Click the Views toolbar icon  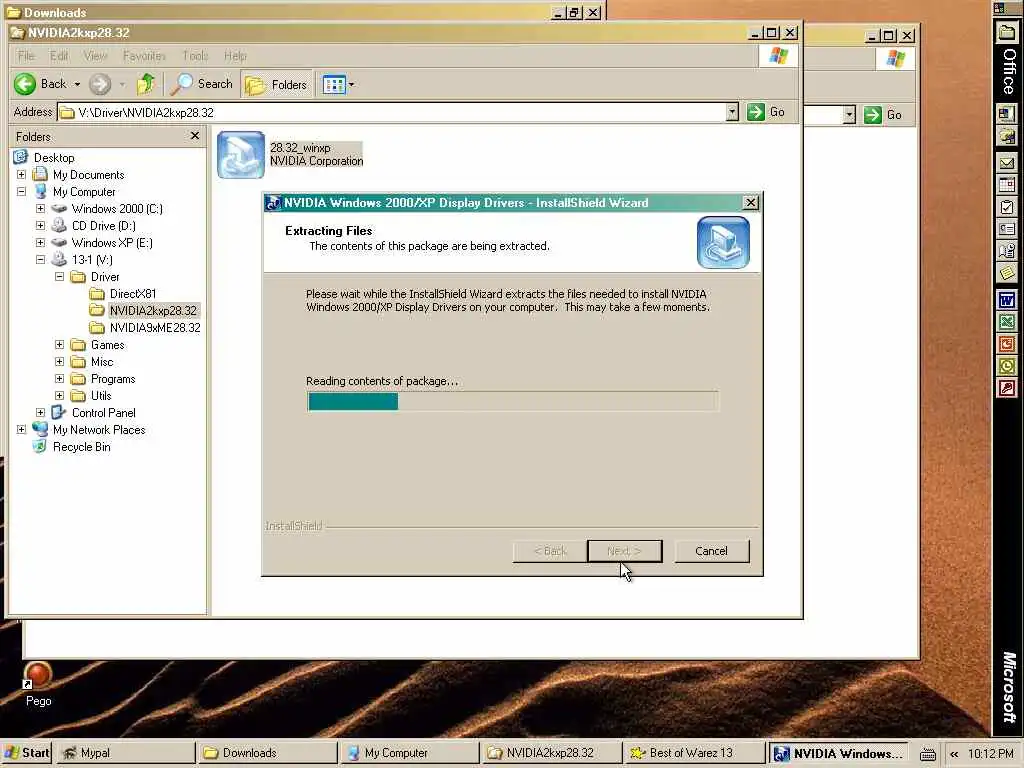(334, 85)
